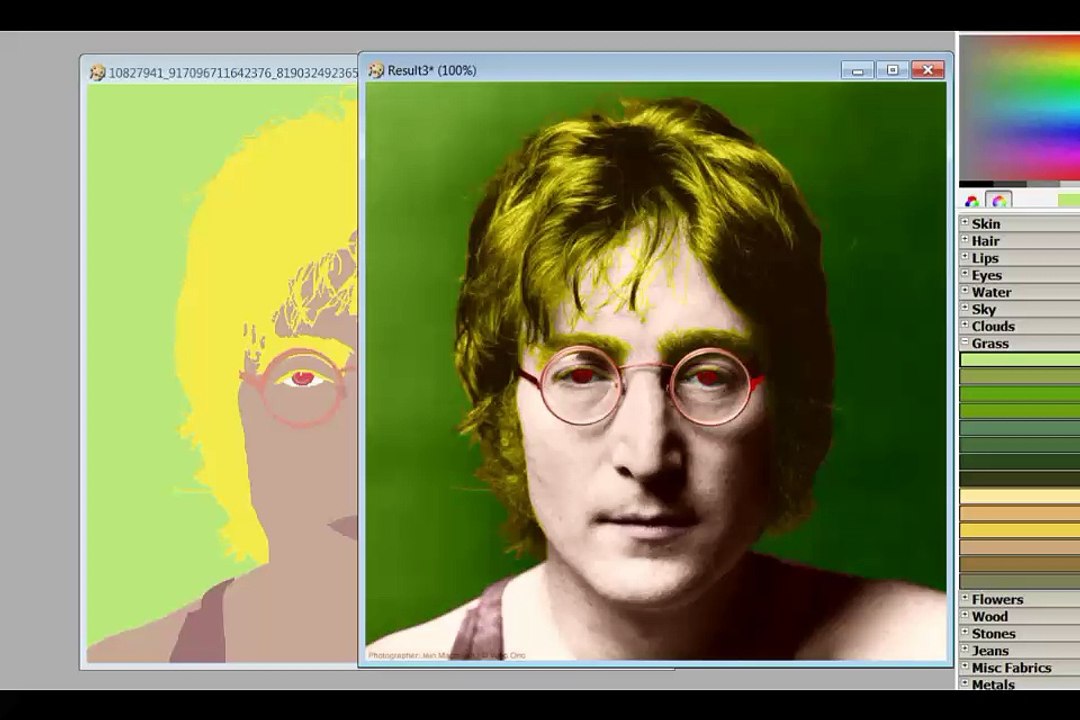Minimize the Result3 window
This screenshot has width=1080, height=720.
pos(858,70)
